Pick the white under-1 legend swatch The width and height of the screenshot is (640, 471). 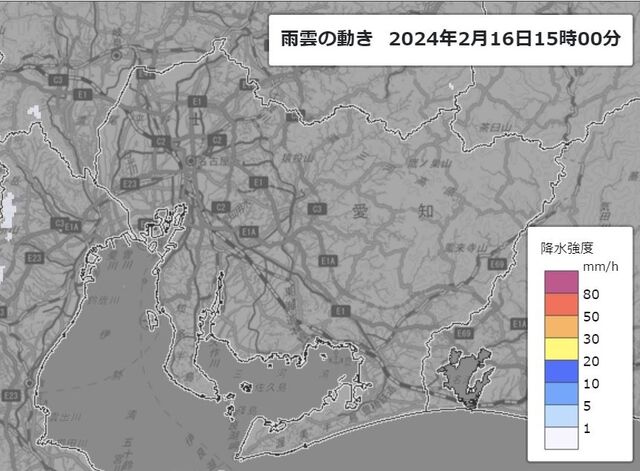tap(561, 438)
